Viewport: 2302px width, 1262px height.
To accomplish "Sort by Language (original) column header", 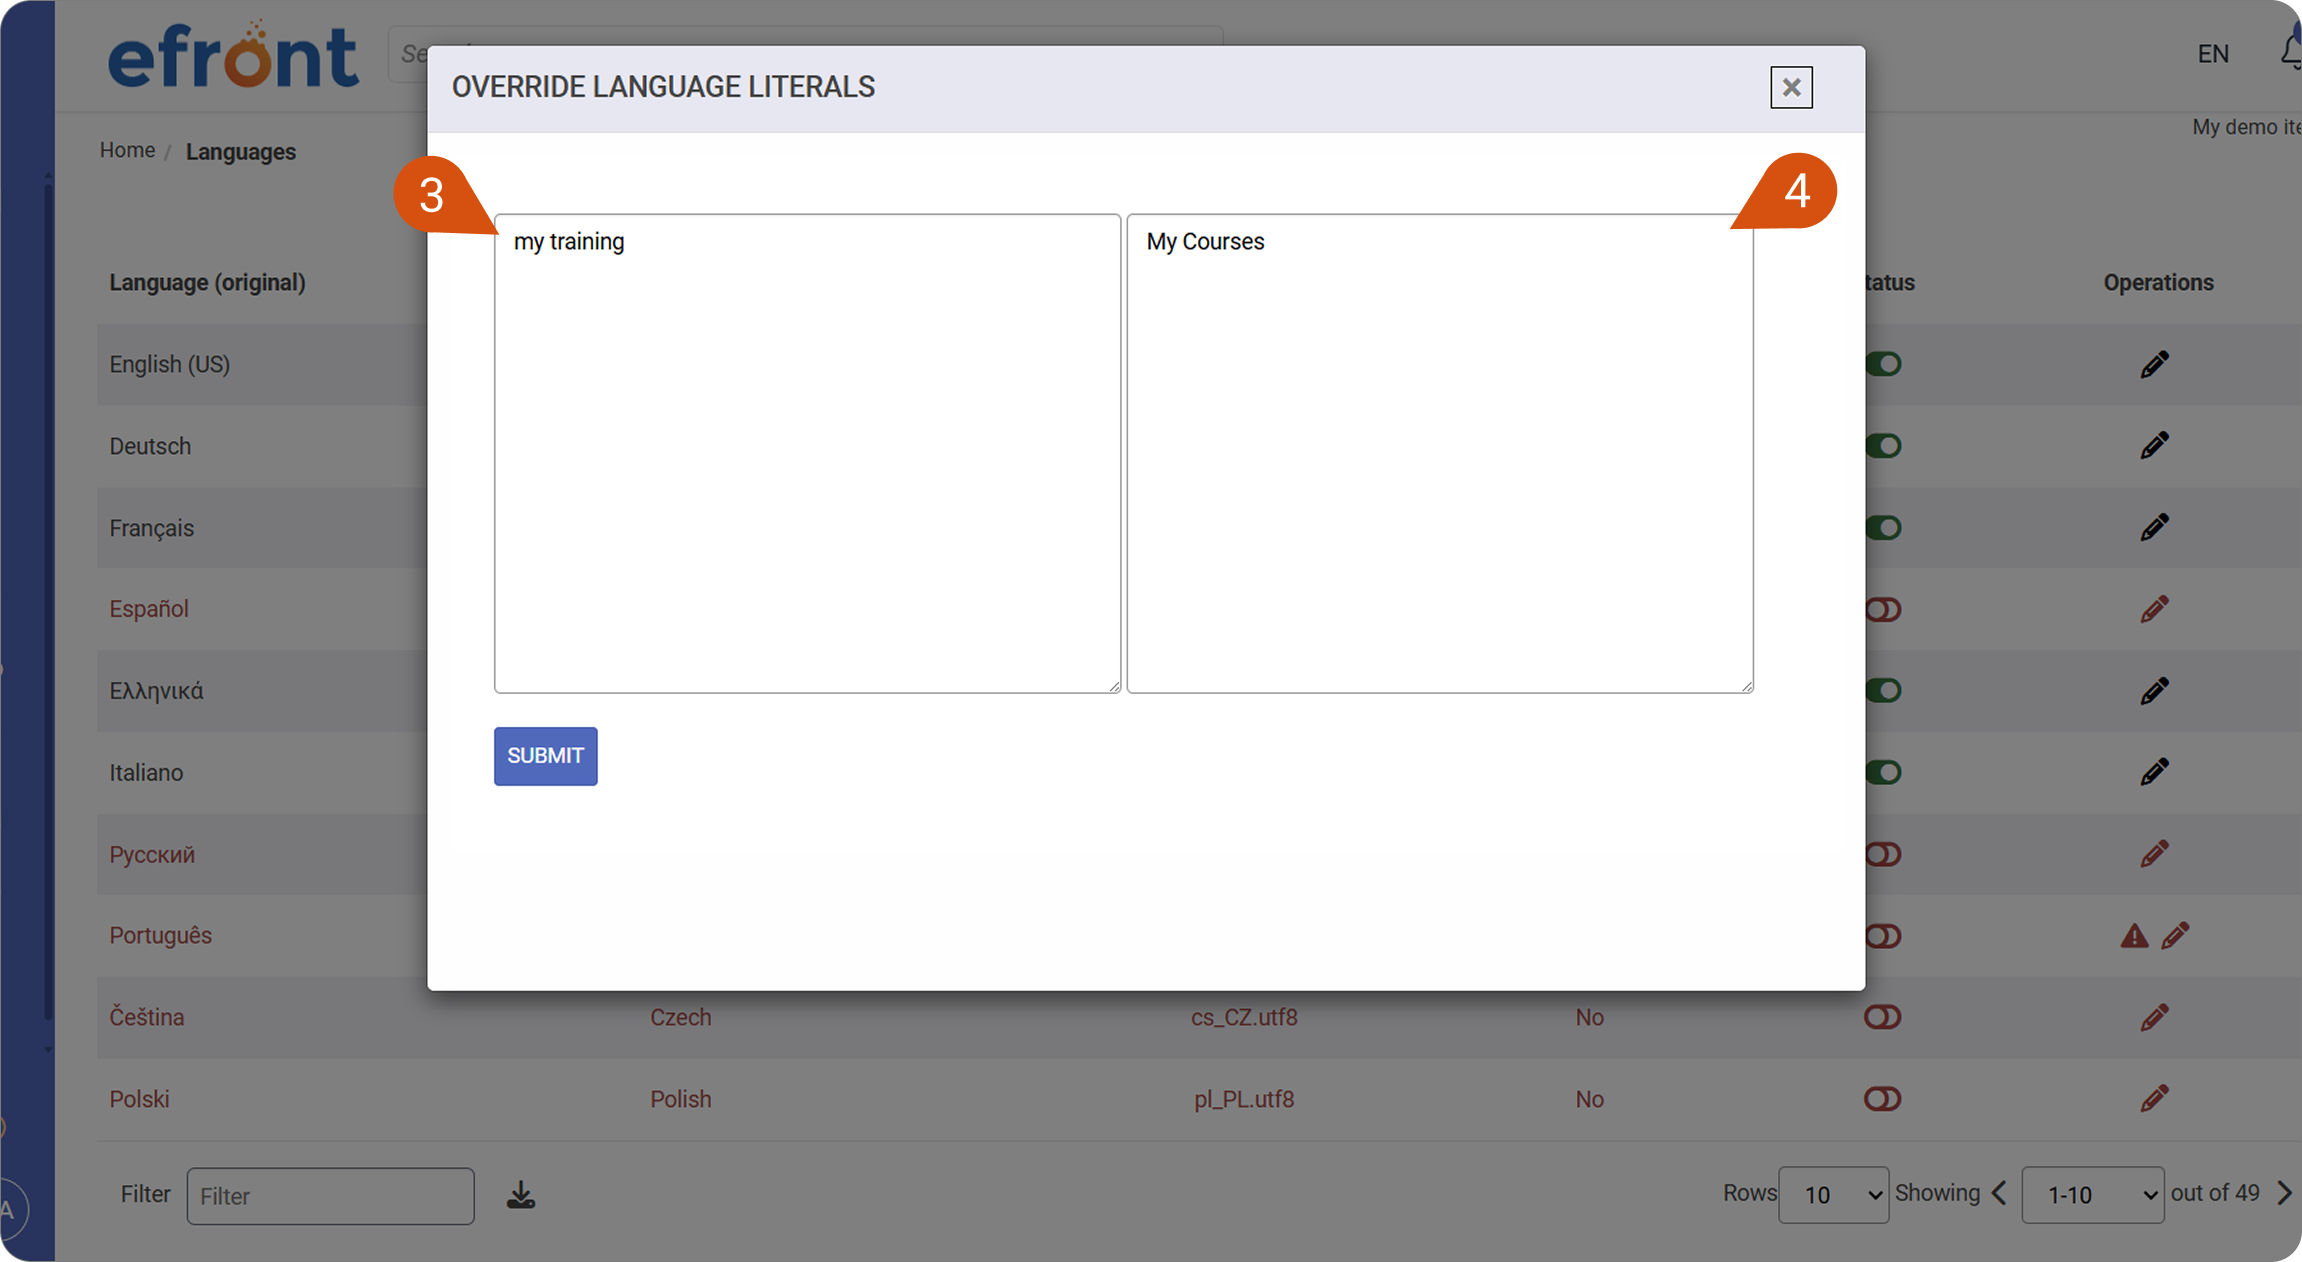I will (207, 283).
